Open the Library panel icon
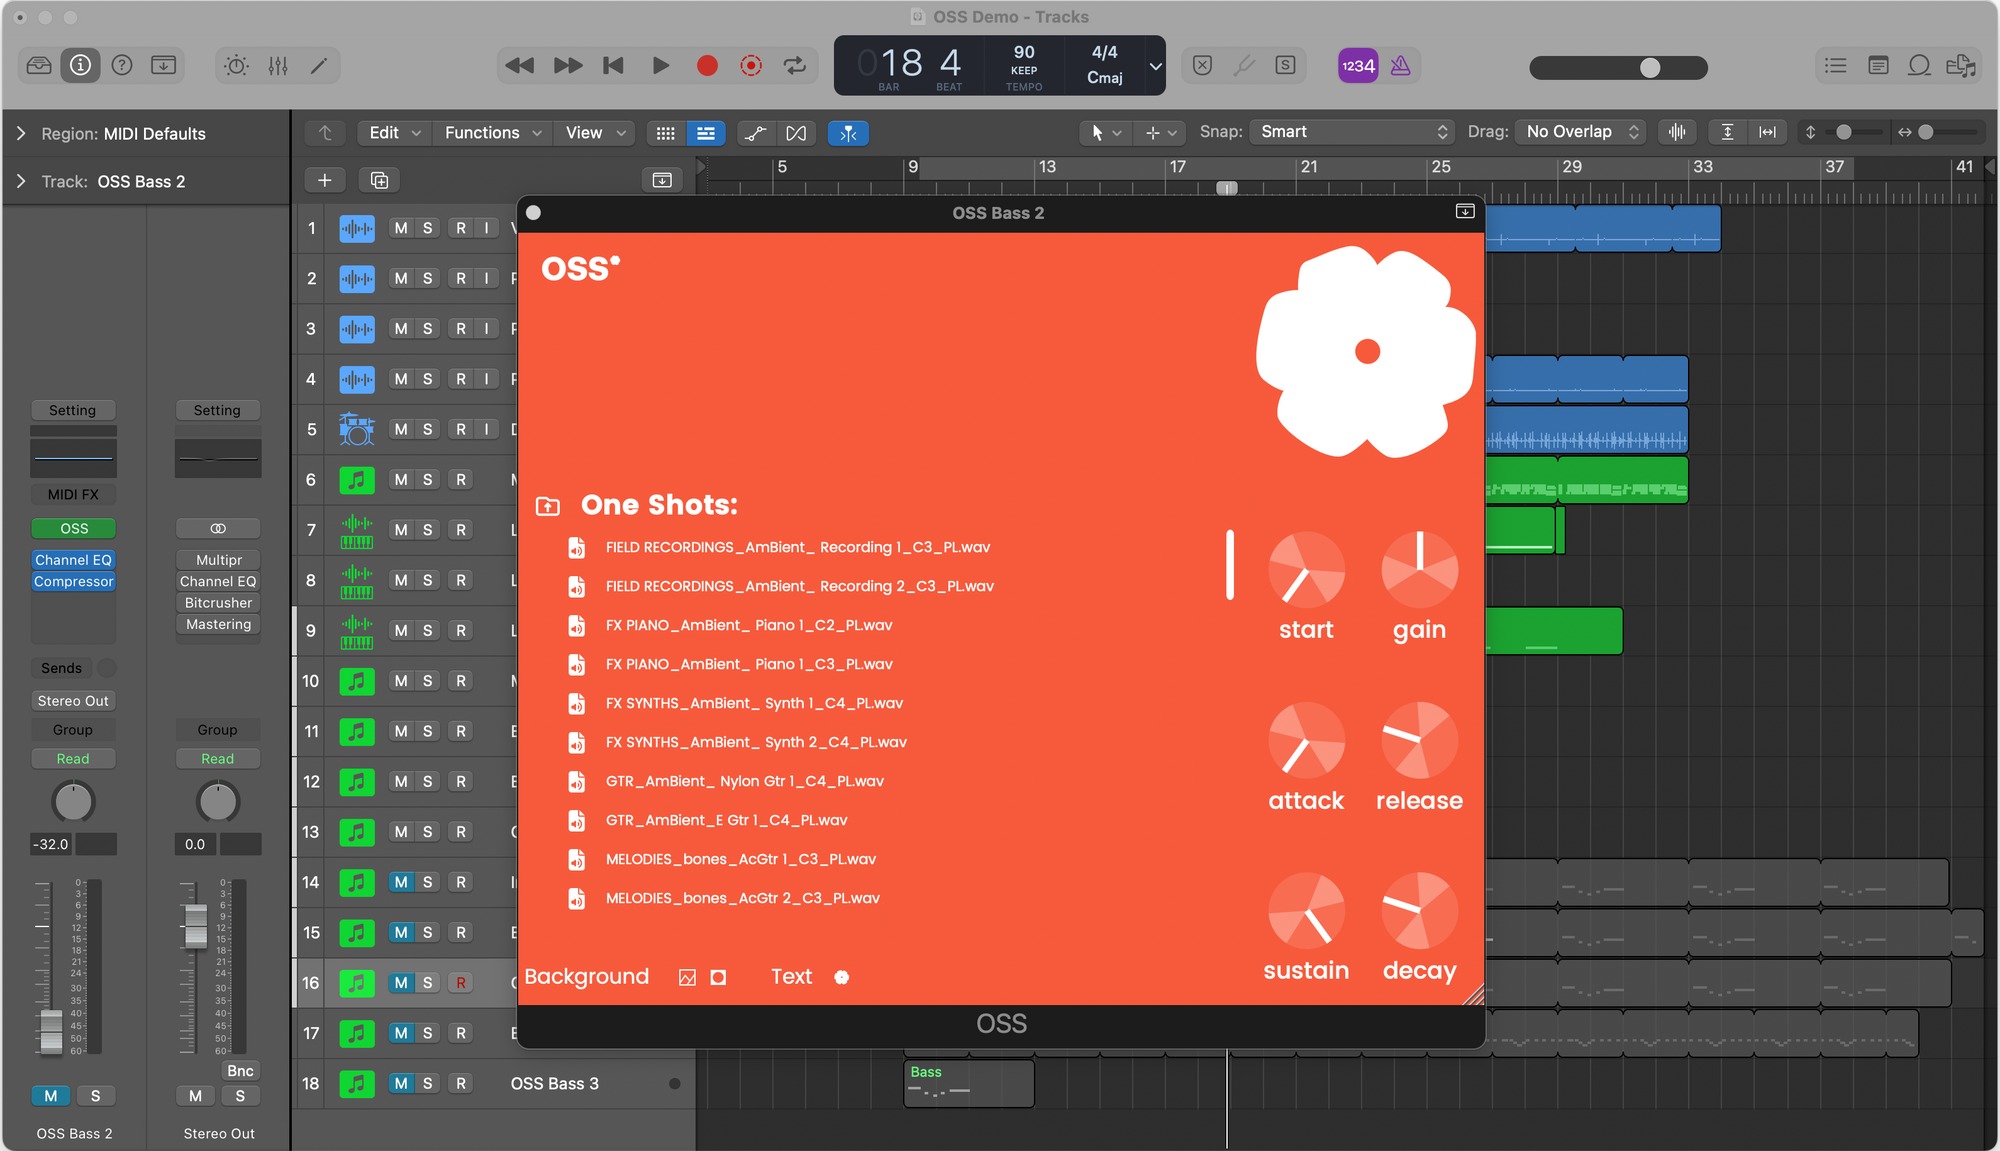The image size is (2000, 1151). (x=39, y=66)
